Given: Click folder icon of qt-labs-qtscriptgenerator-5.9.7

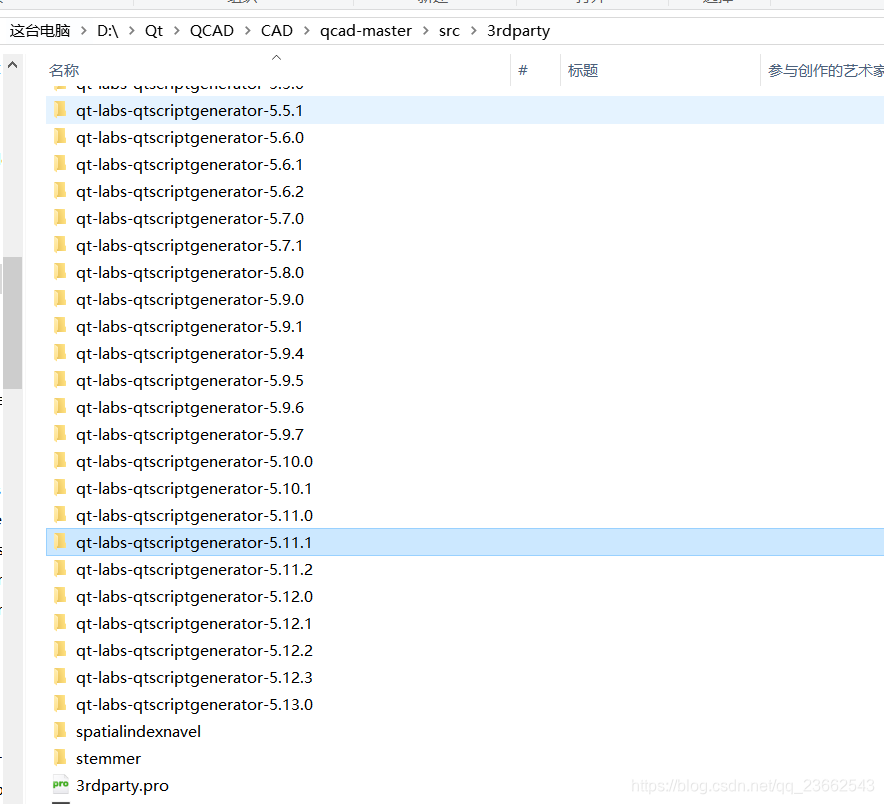Looking at the screenshot, I should pos(60,434).
